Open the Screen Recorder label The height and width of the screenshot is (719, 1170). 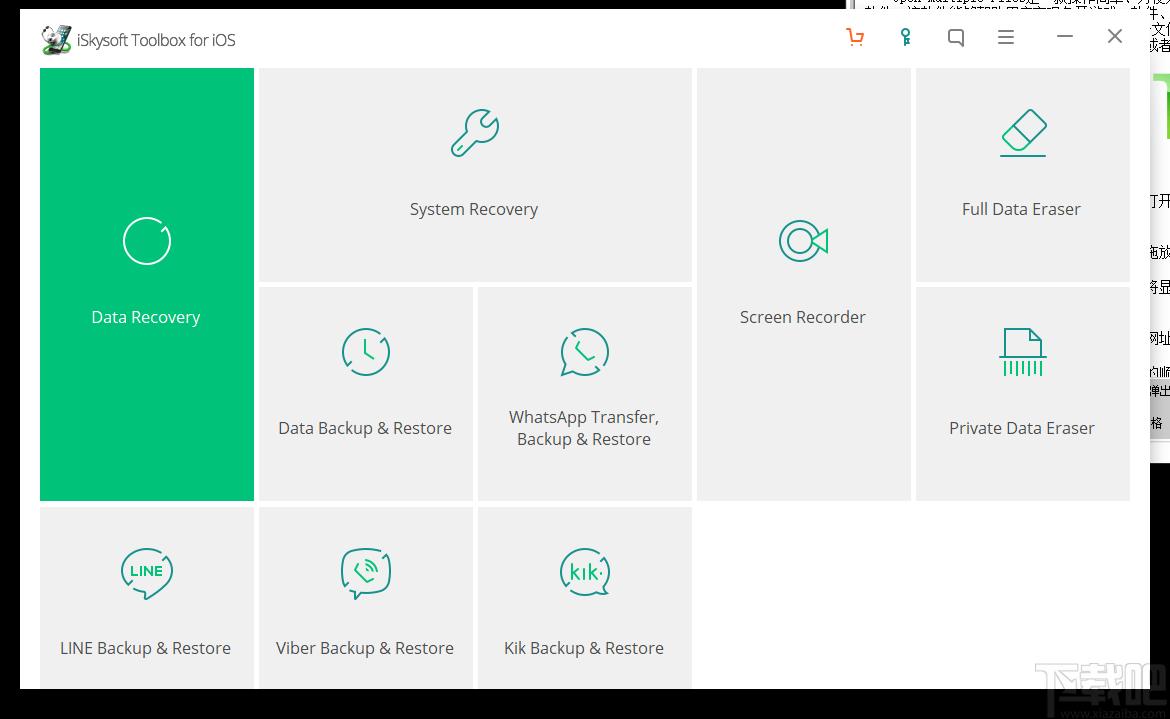(x=803, y=317)
